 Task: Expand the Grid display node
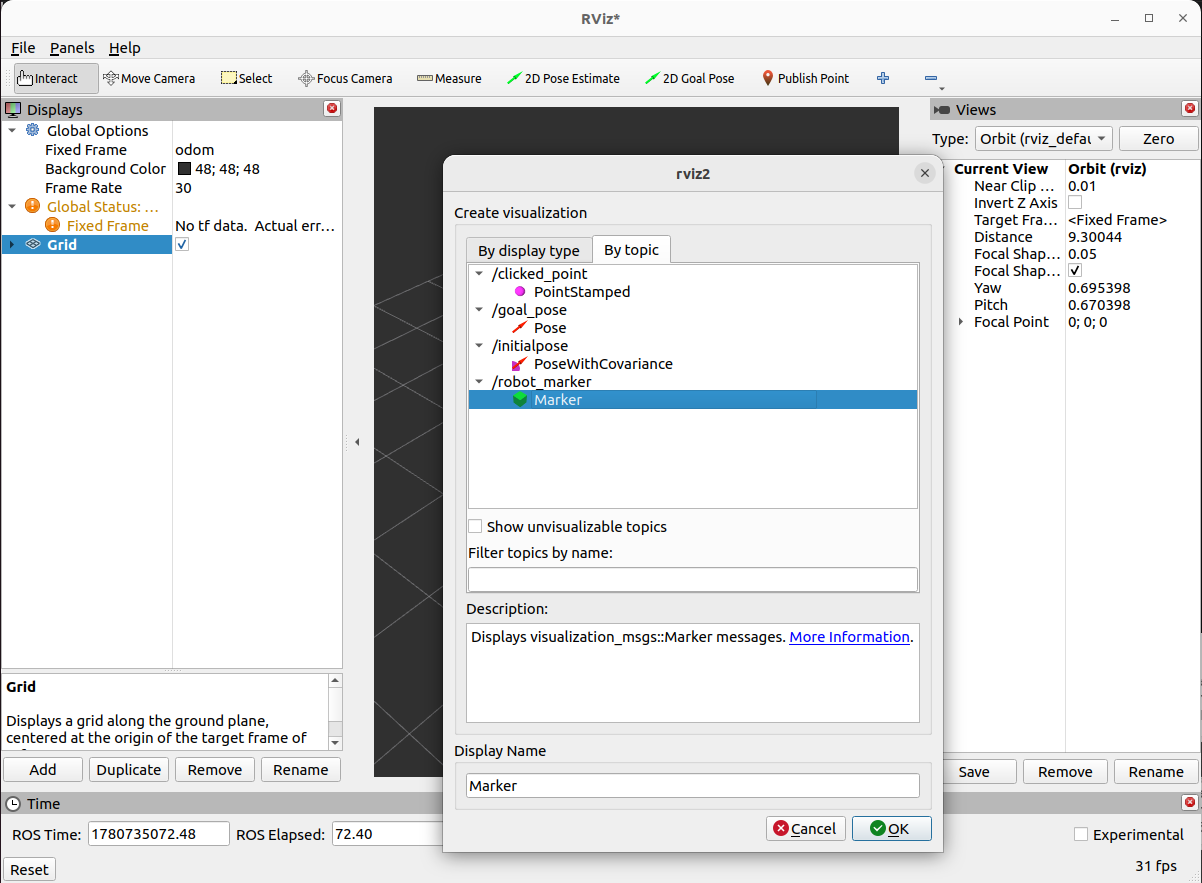click(12, 245)
